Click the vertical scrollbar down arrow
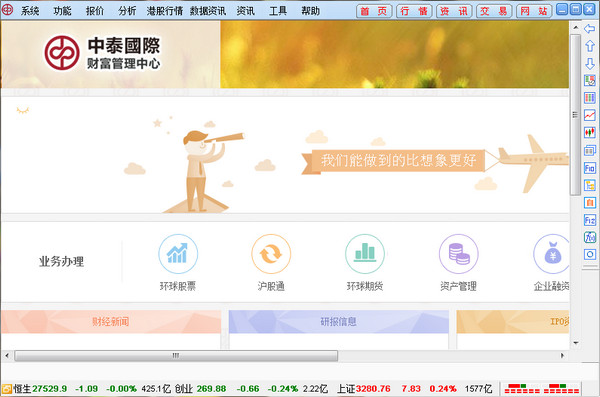 (x=576, y=343)
